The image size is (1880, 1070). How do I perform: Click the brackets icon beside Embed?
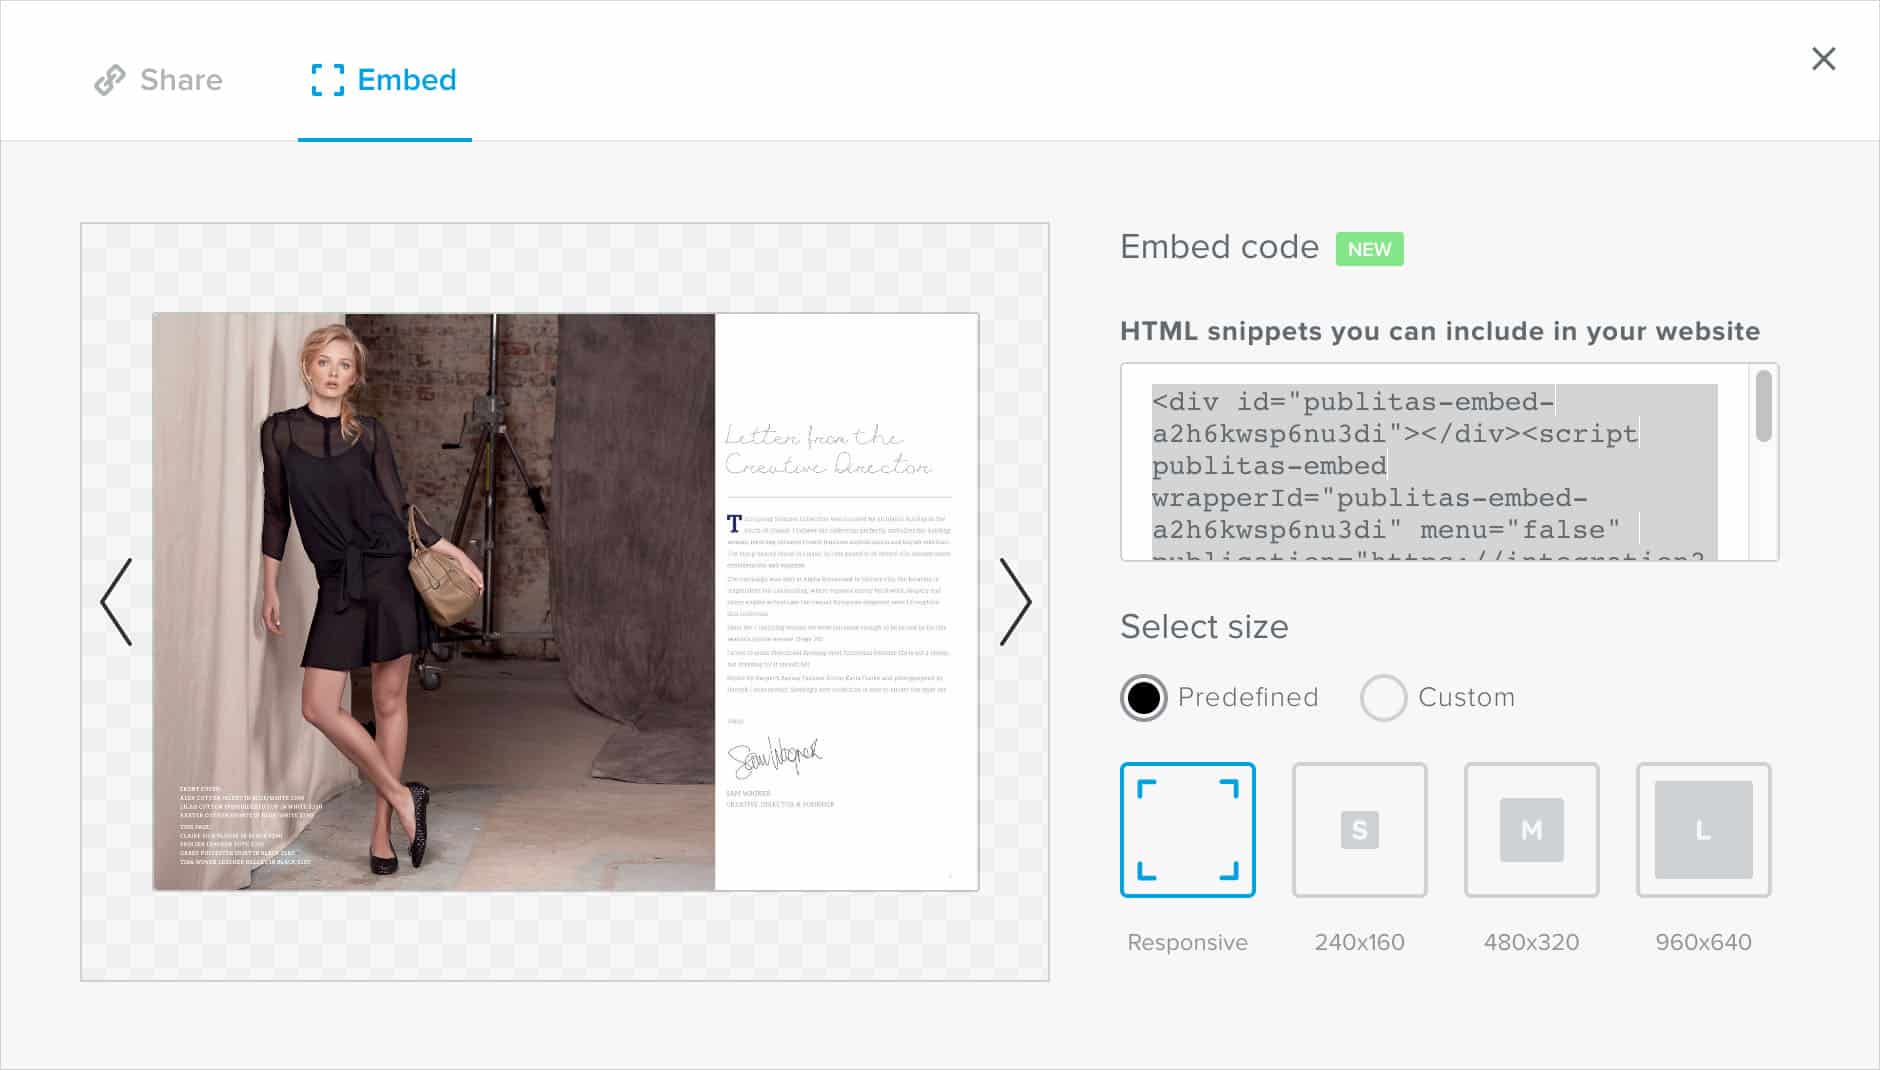click(326, 80)
